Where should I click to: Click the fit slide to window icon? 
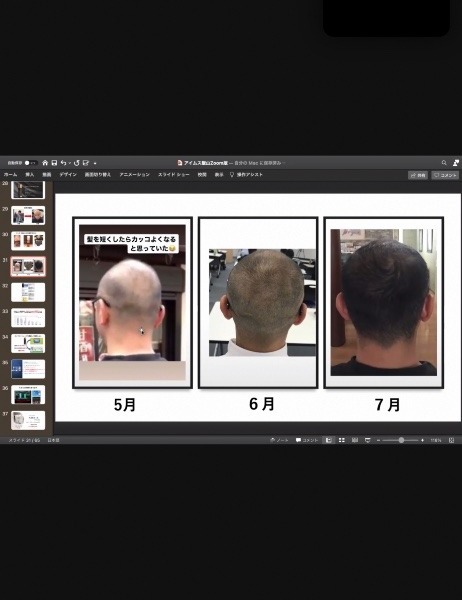pos(452,440)
